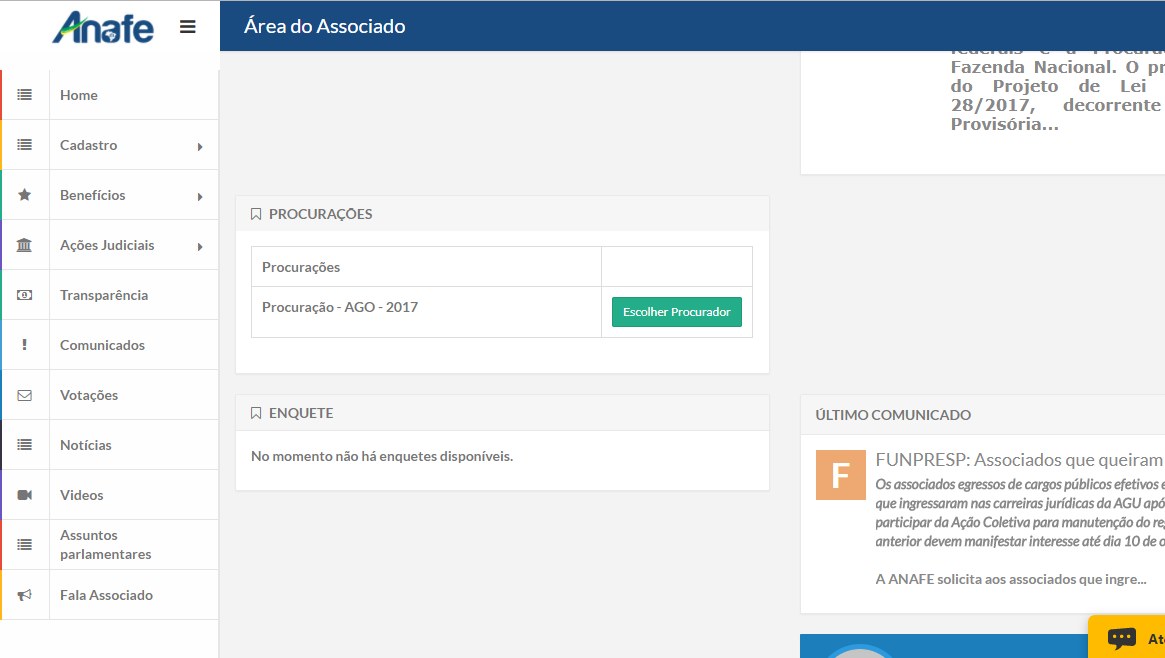Click the courthouse icon for Ações Judiciais
This screenshot has height=658, width=1165.
click(25, 245)
